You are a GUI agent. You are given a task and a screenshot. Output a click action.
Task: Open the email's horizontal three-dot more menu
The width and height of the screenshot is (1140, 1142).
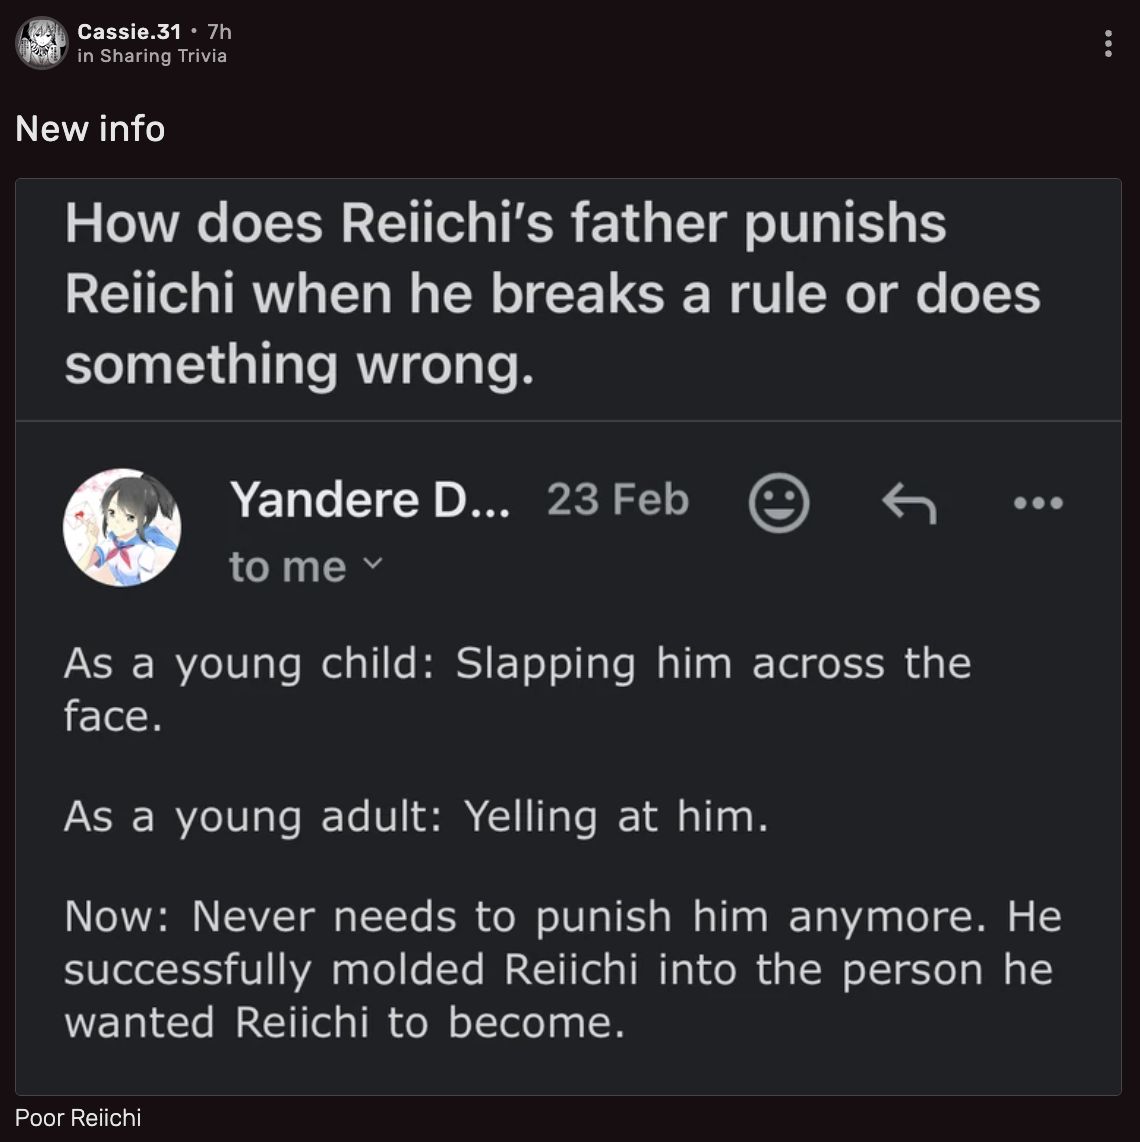(1038, 502)
